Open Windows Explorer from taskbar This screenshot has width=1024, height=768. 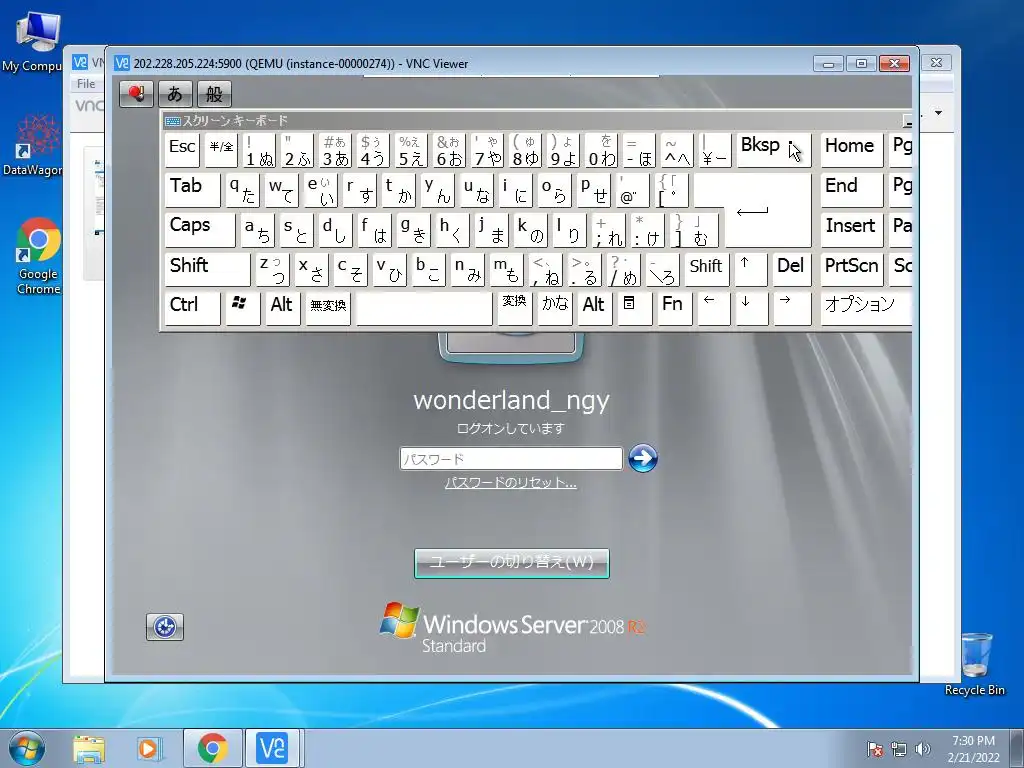point(89,748)
